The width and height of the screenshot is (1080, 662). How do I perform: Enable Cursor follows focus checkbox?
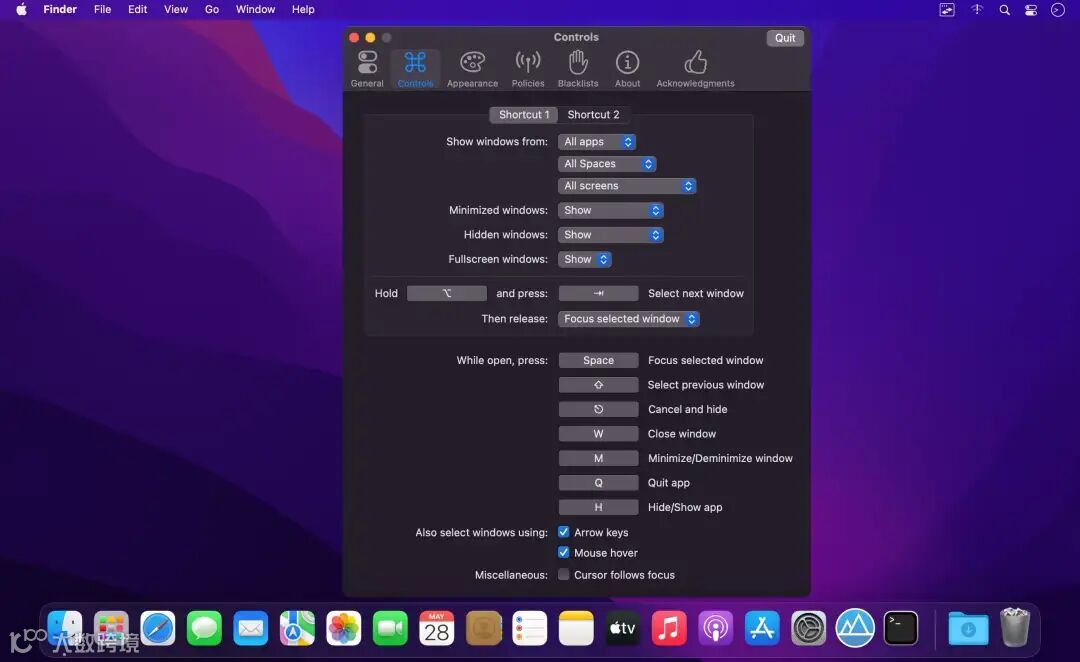563,575
